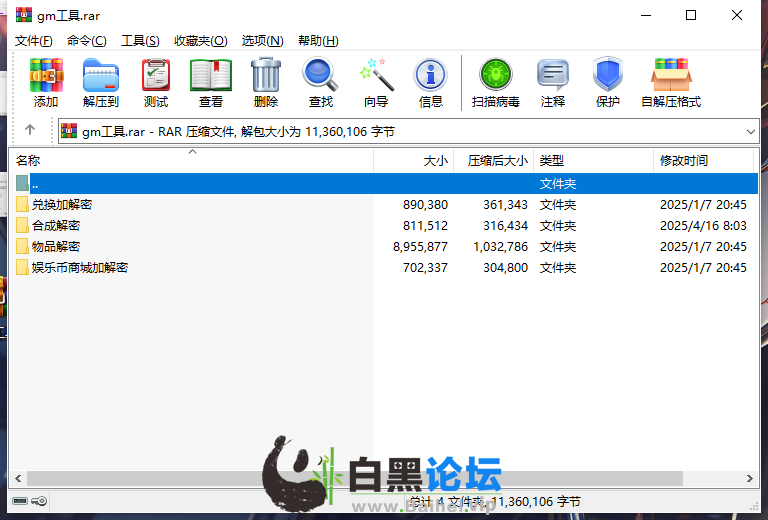Click the date 2025/4/16 8:03

pyautogui.click(x=703, y=226)
